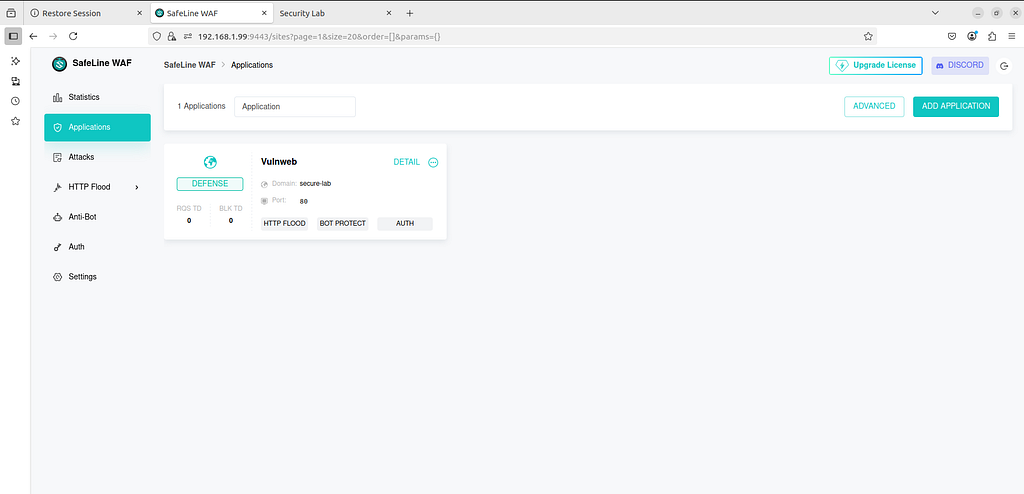
Task: Click the logout icon at top right
Action: (1005, 66)
